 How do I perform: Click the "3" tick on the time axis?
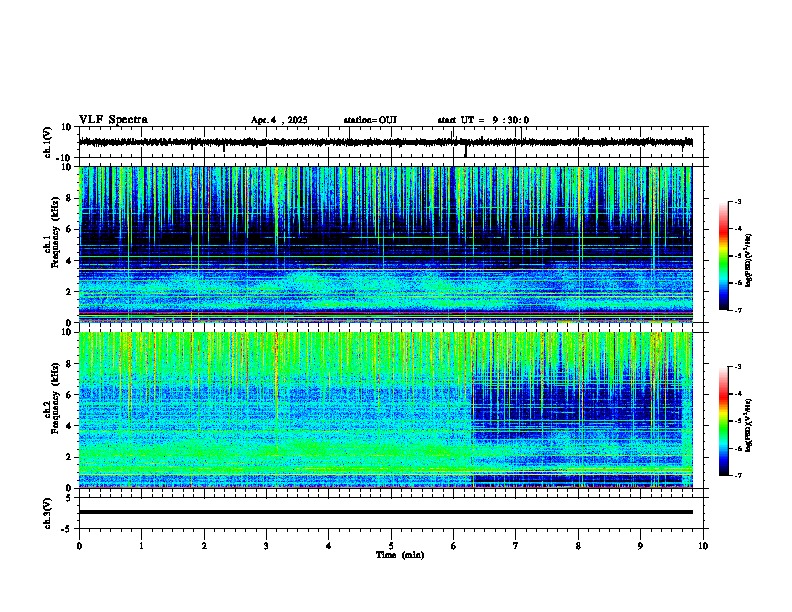266,546
